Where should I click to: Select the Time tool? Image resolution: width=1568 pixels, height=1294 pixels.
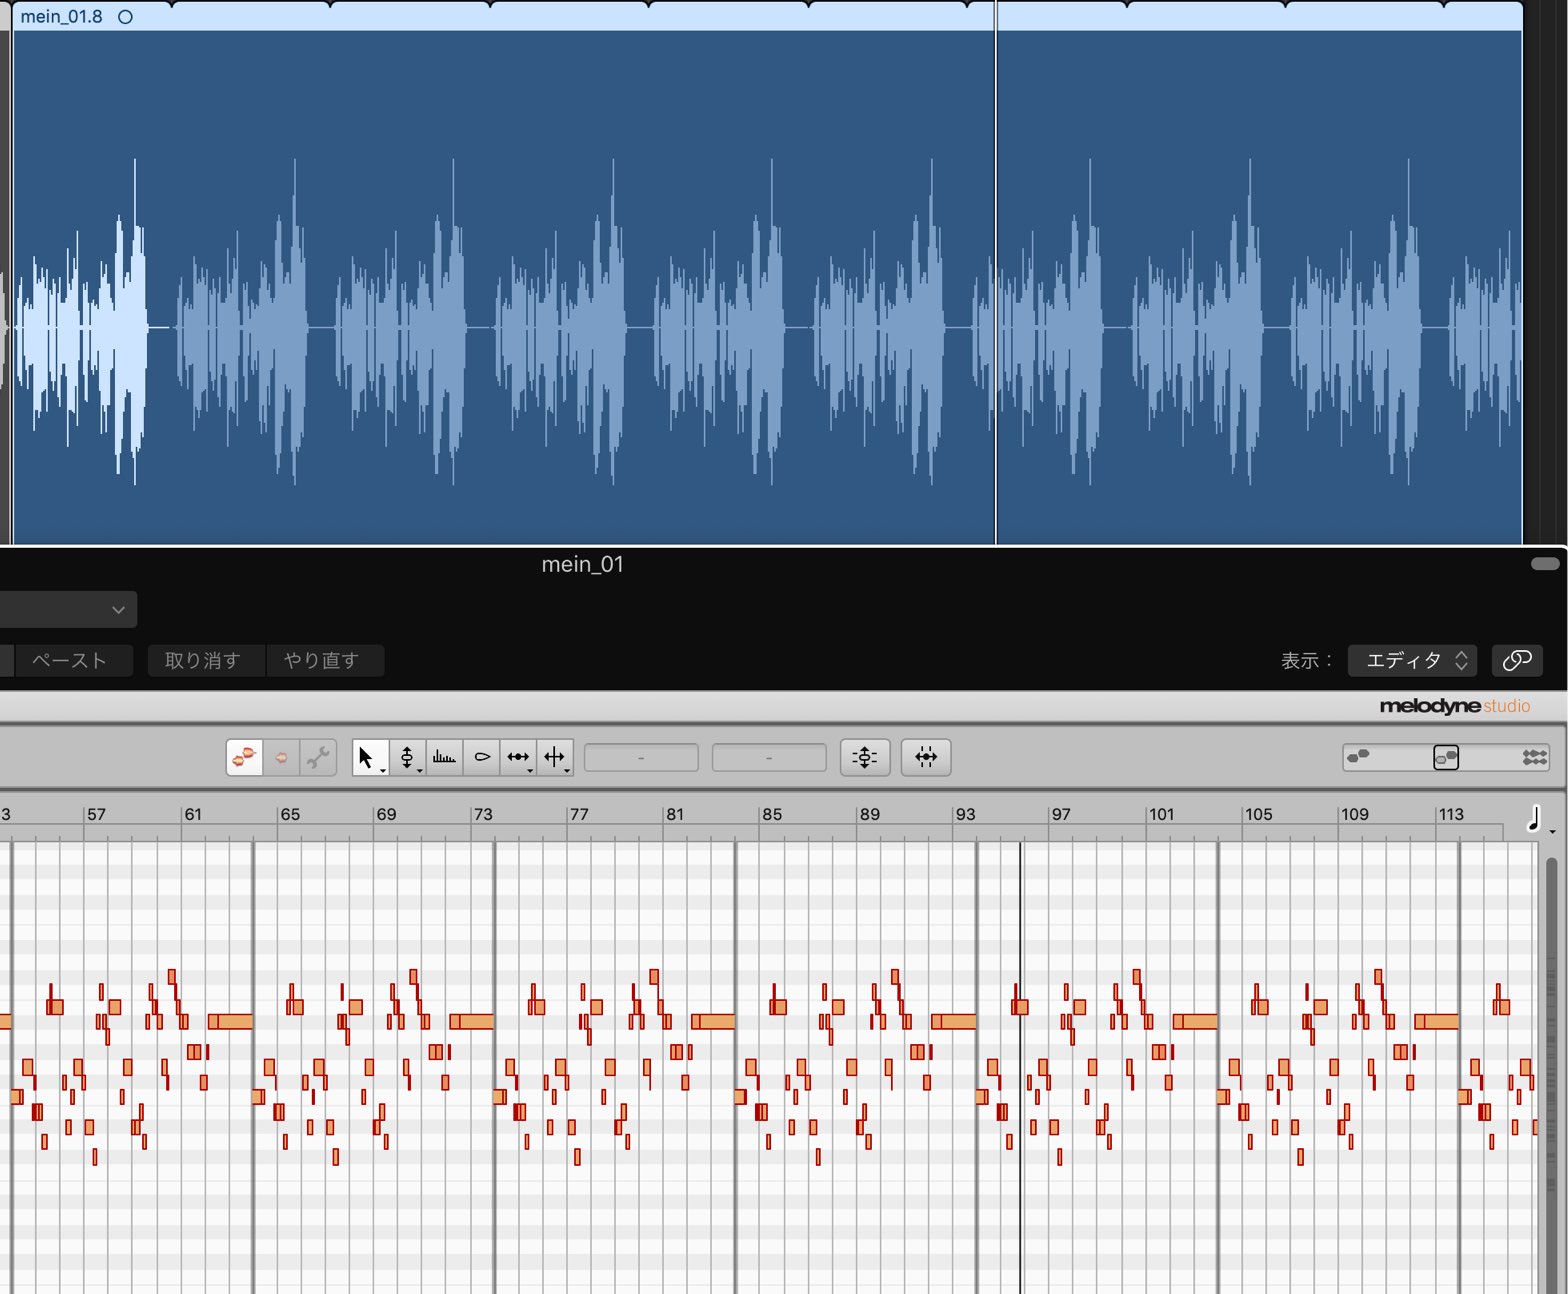pos(518,757)
